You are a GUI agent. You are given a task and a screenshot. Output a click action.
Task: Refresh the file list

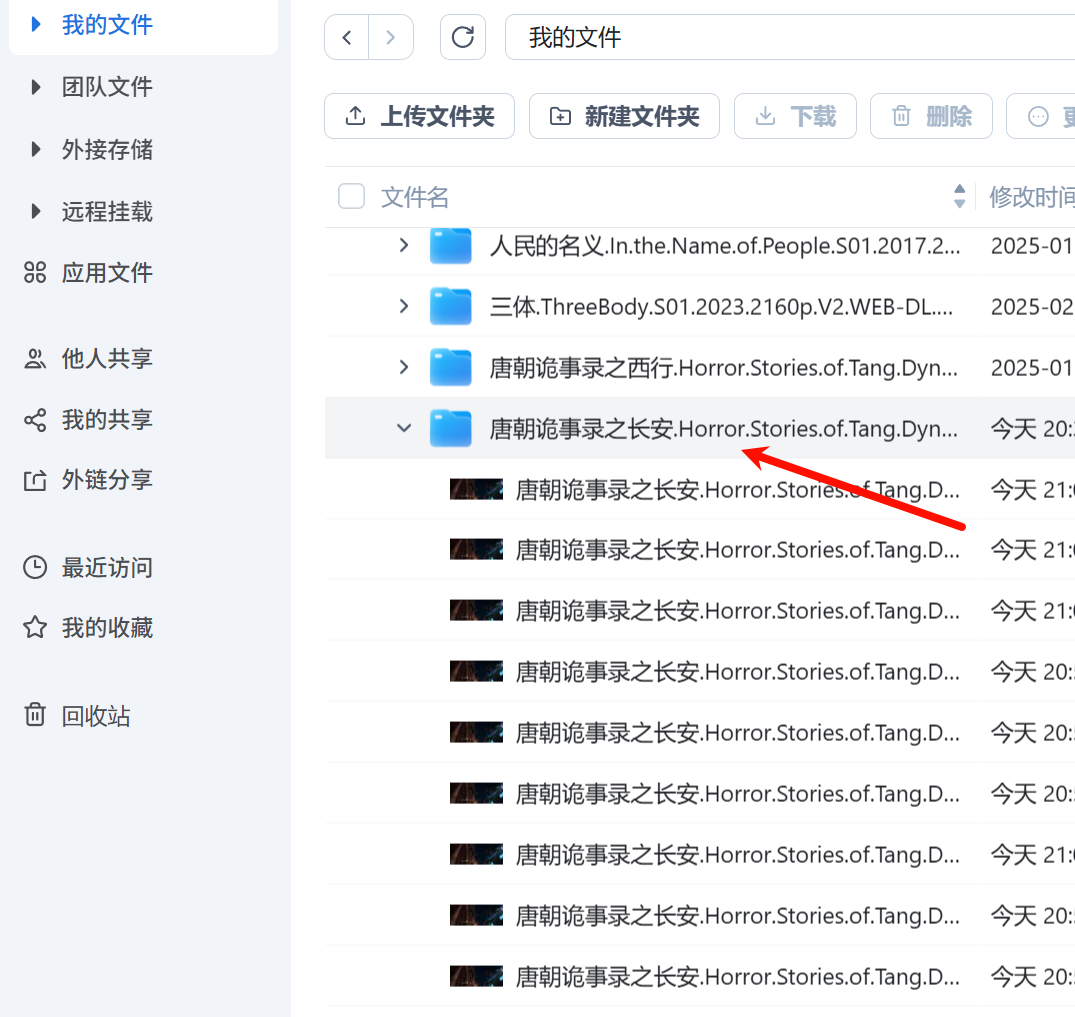tap(463, 37)
